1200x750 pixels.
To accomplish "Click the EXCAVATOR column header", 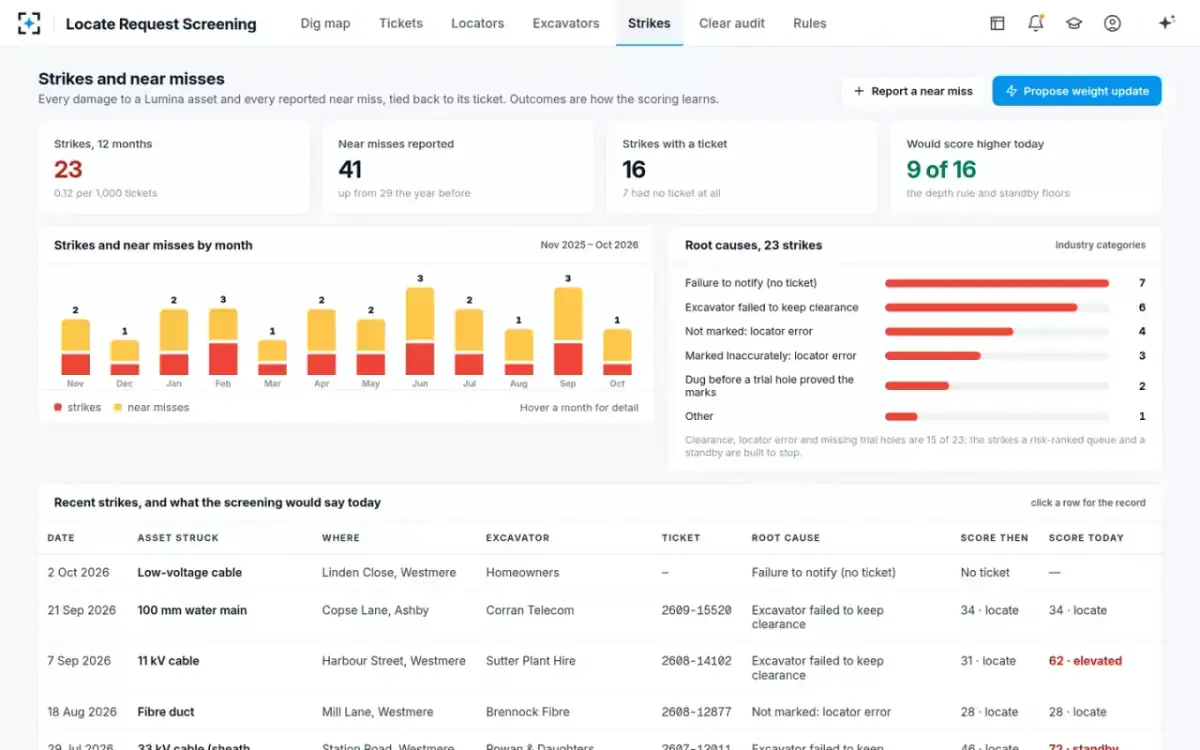I will click(518, 538).
